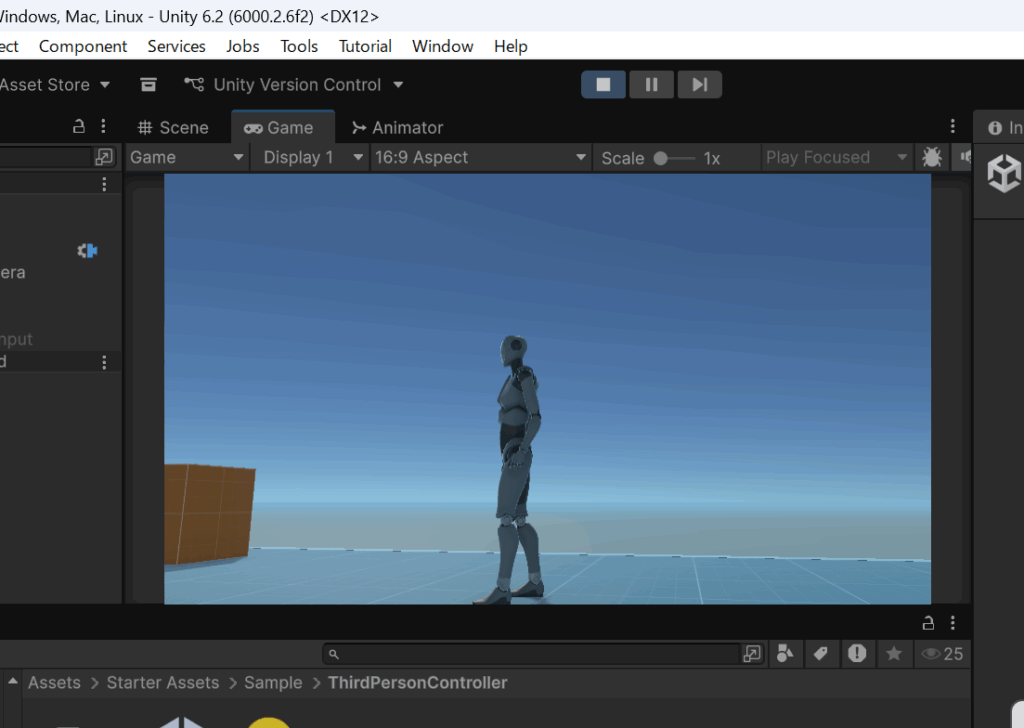1024x728 pixels.
Task: Stop play mode with the stop button
Action: pos(603,85)
